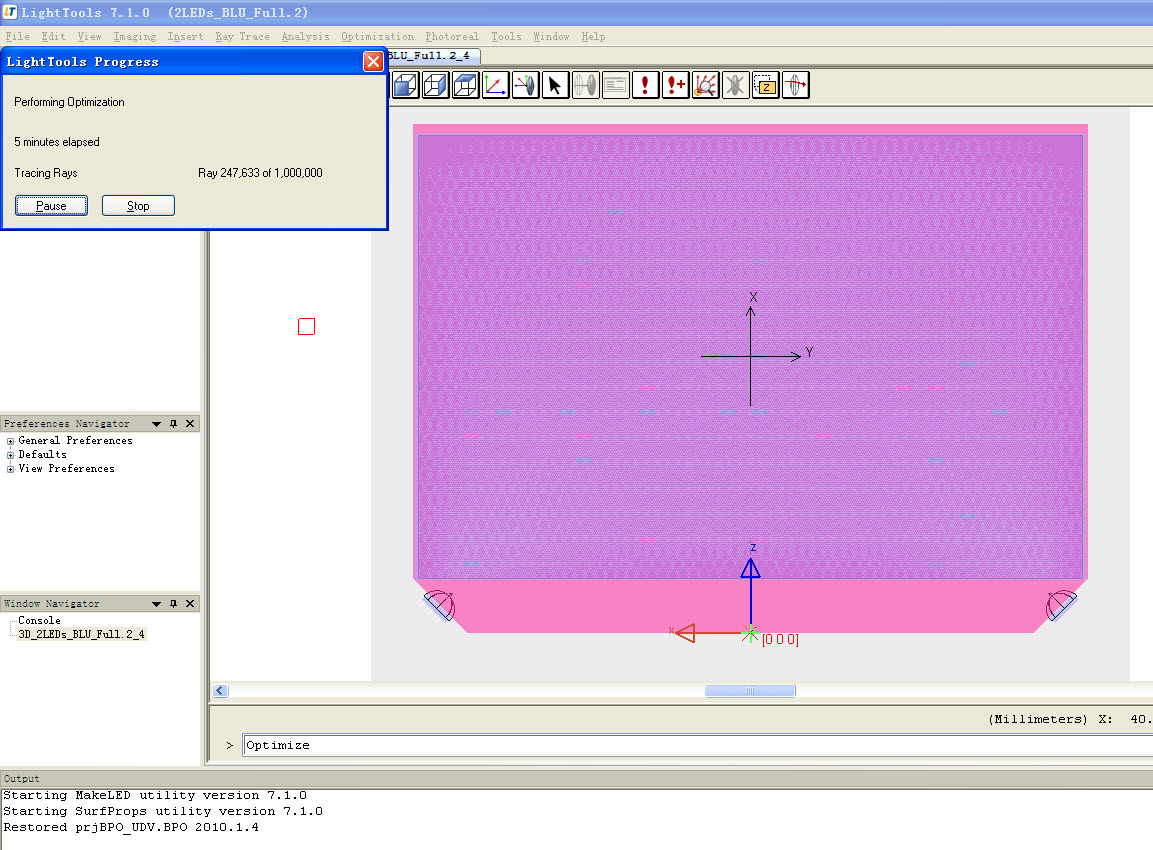Click the 'Ray 247,633 of 1,000,000' progress text
The height and width of the screenshot is (850, 1153).
coord(260,173)
